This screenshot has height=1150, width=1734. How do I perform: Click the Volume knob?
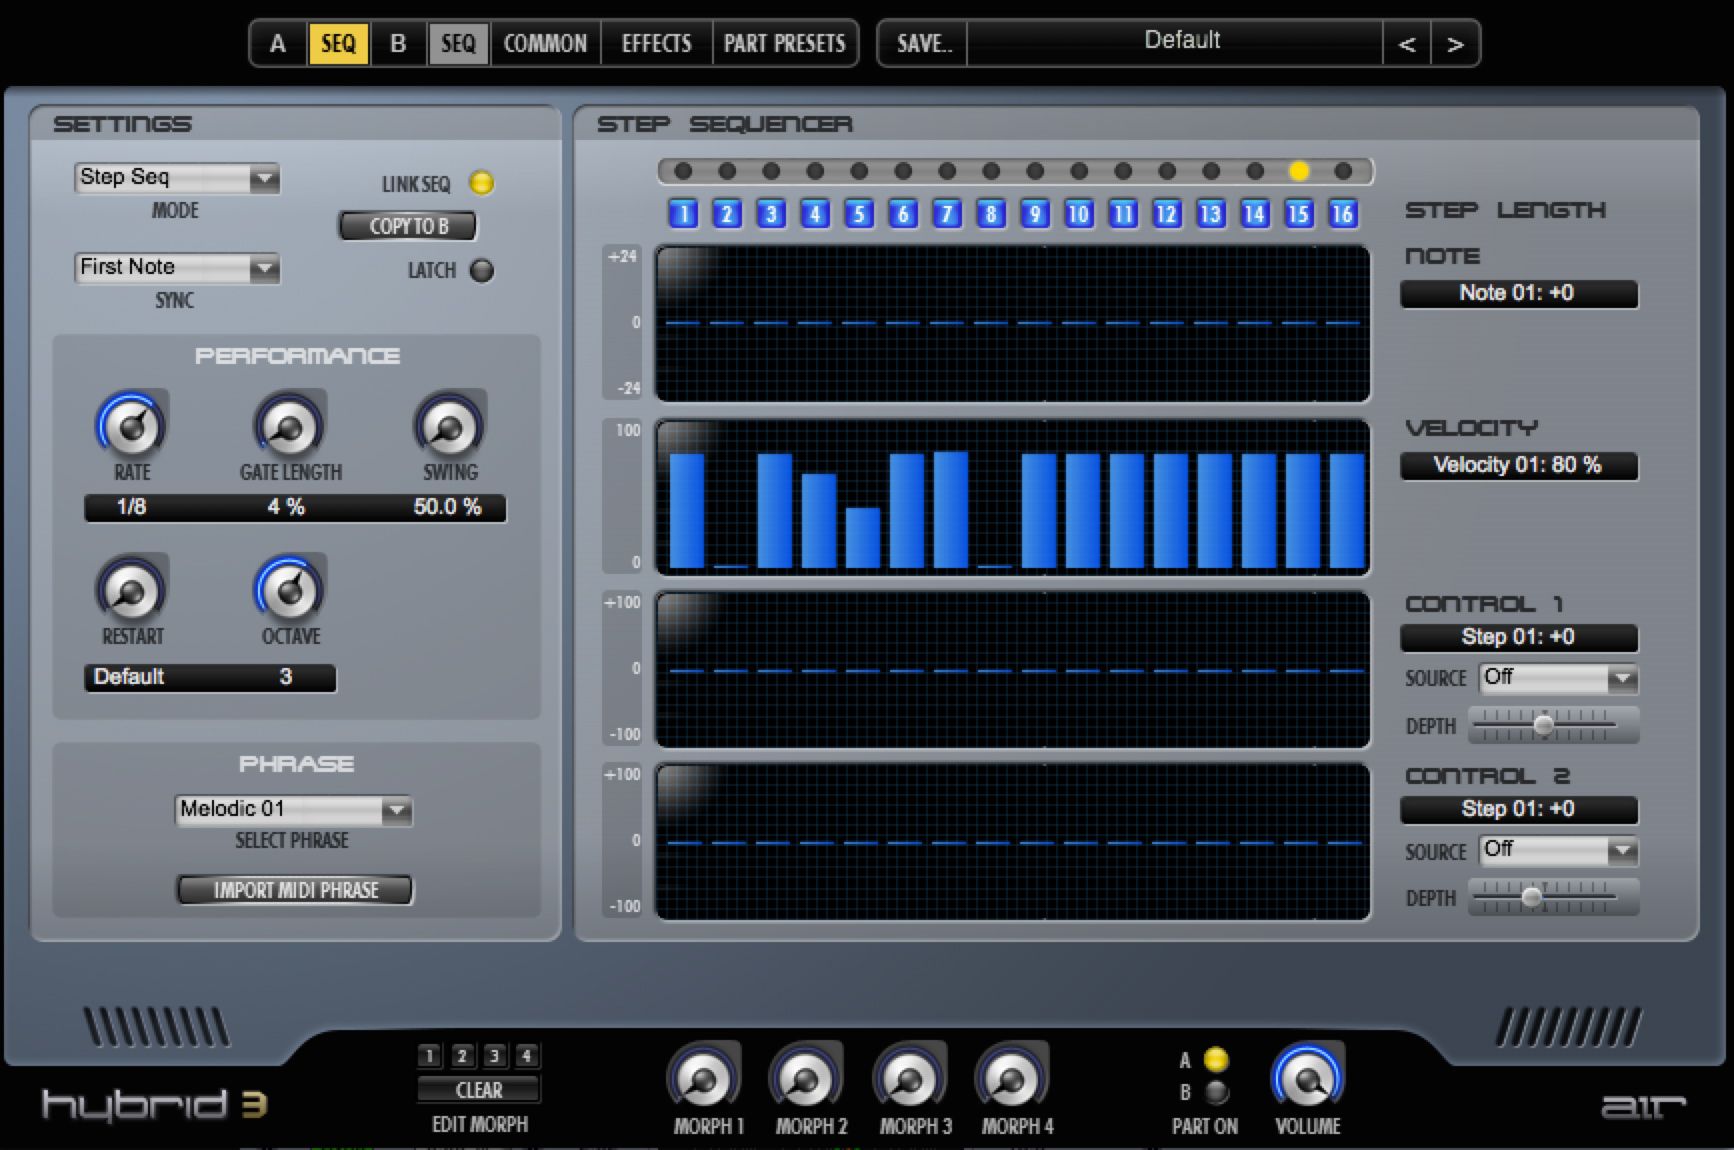1308,1079
